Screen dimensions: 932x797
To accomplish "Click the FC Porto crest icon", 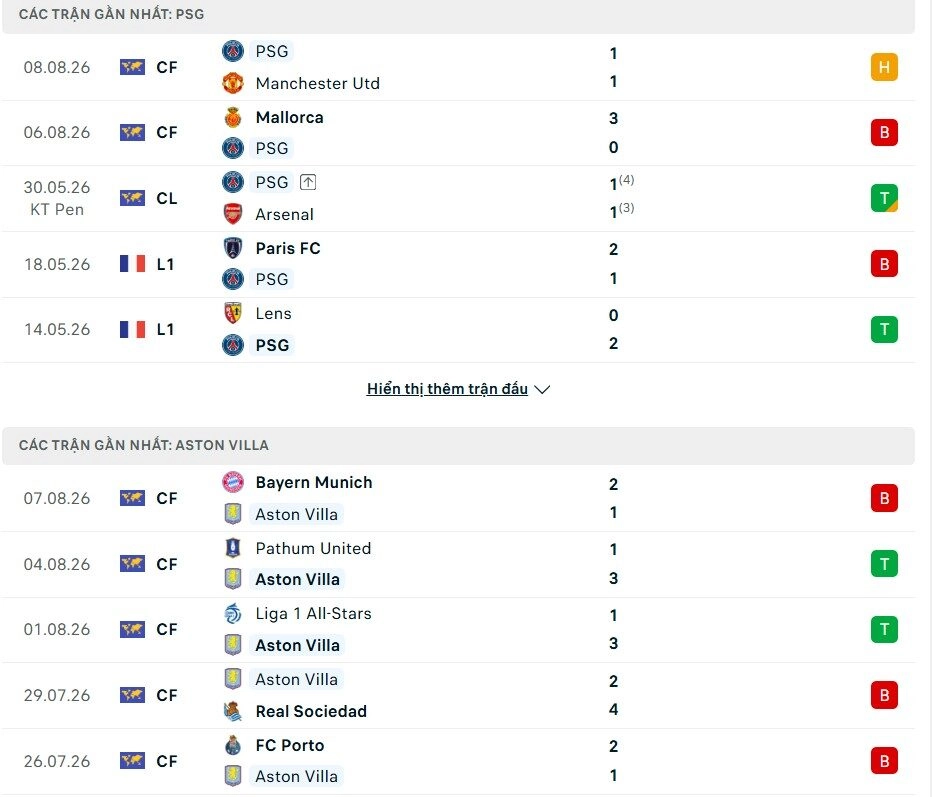I will coord(232,745).
